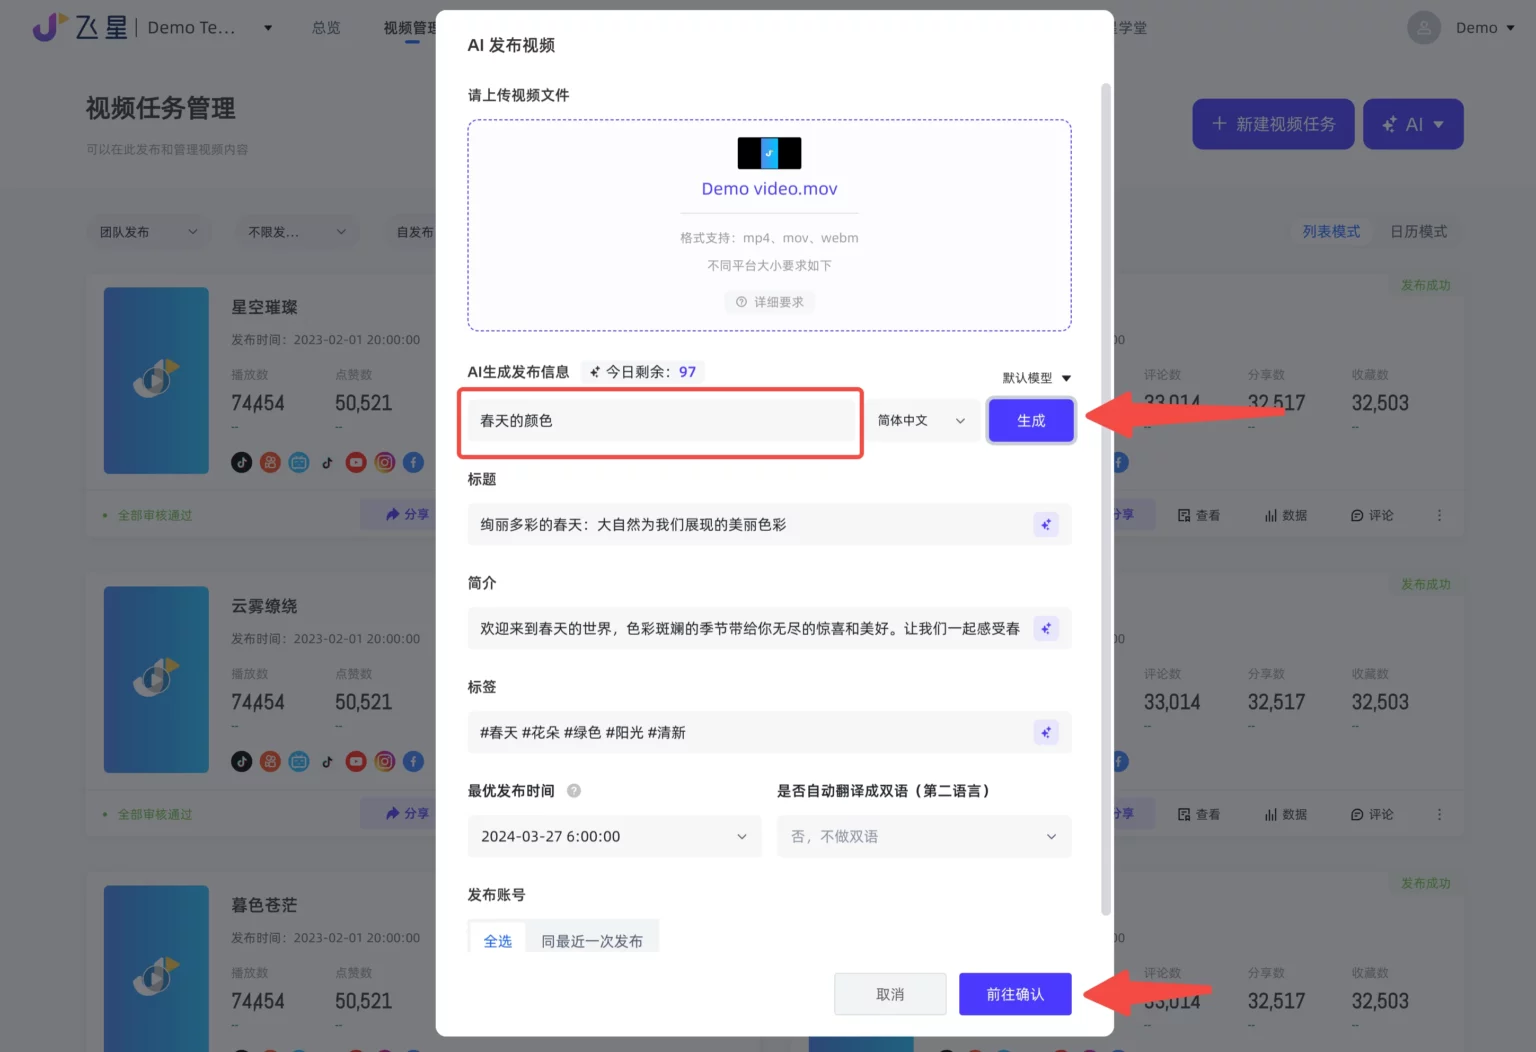Viewport: 1536px width, 1052px height.
Task: Enable 全选 under 发布账号
Action: click(497, 940)
